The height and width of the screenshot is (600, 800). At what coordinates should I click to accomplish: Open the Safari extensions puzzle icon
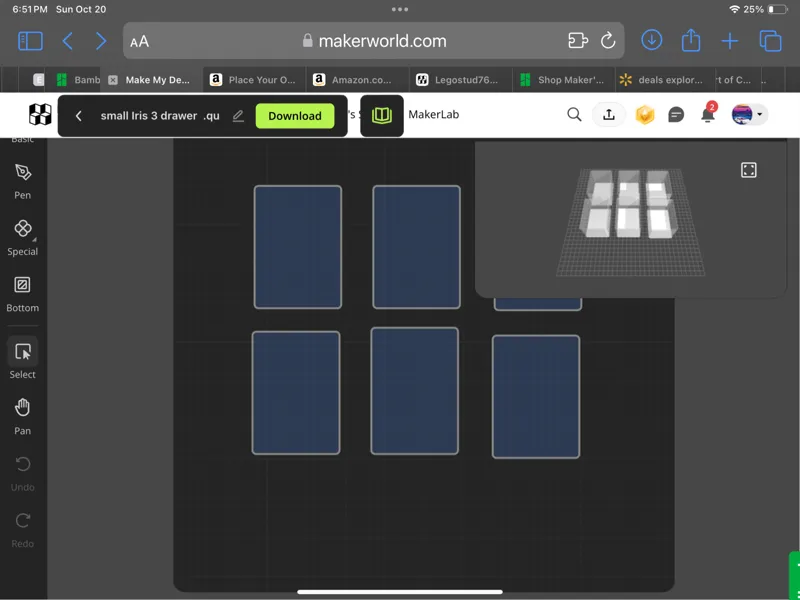pos(578,40)
